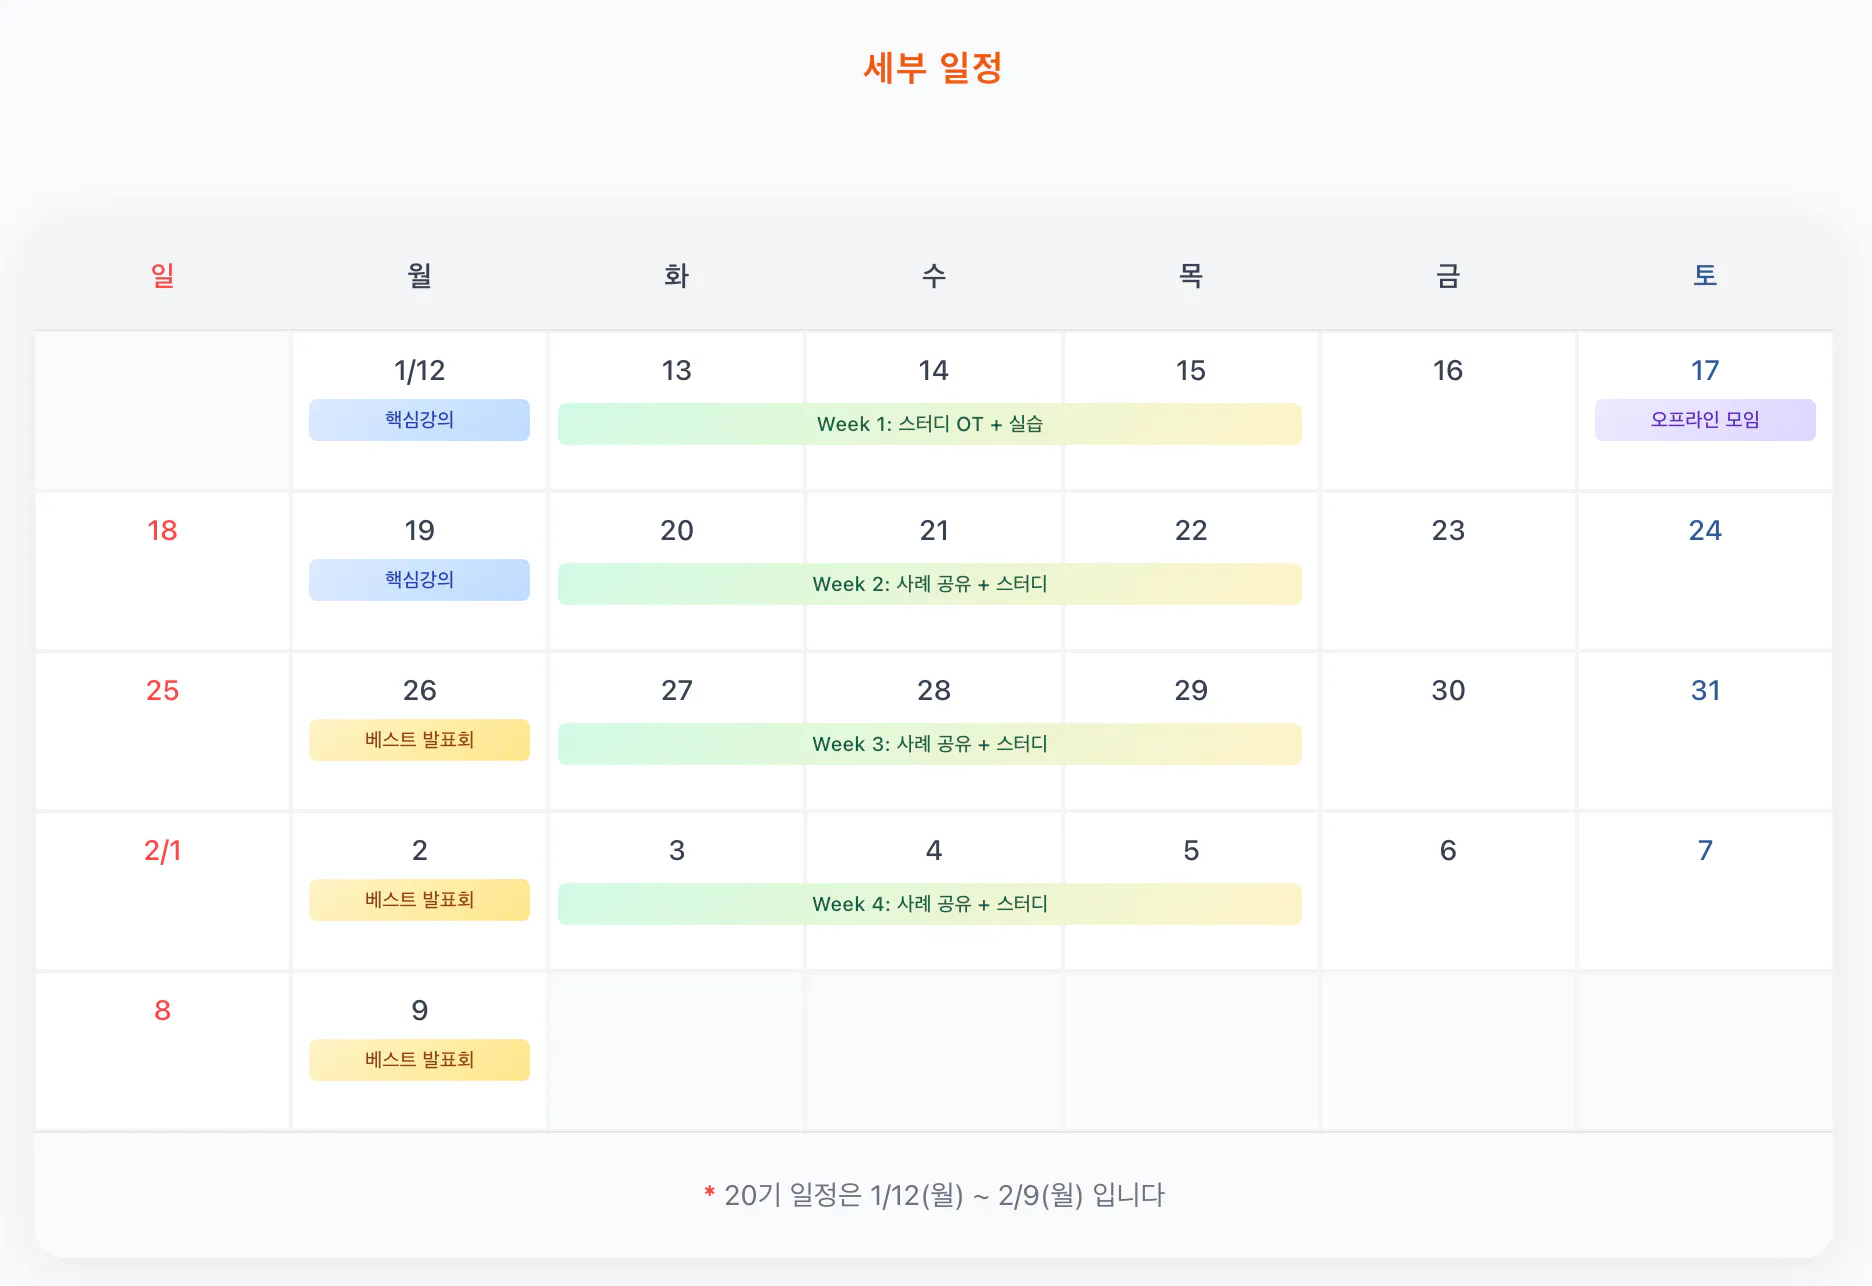Open the Week 1: 스터디 OT + 실습 event bar

pos(930,423)
